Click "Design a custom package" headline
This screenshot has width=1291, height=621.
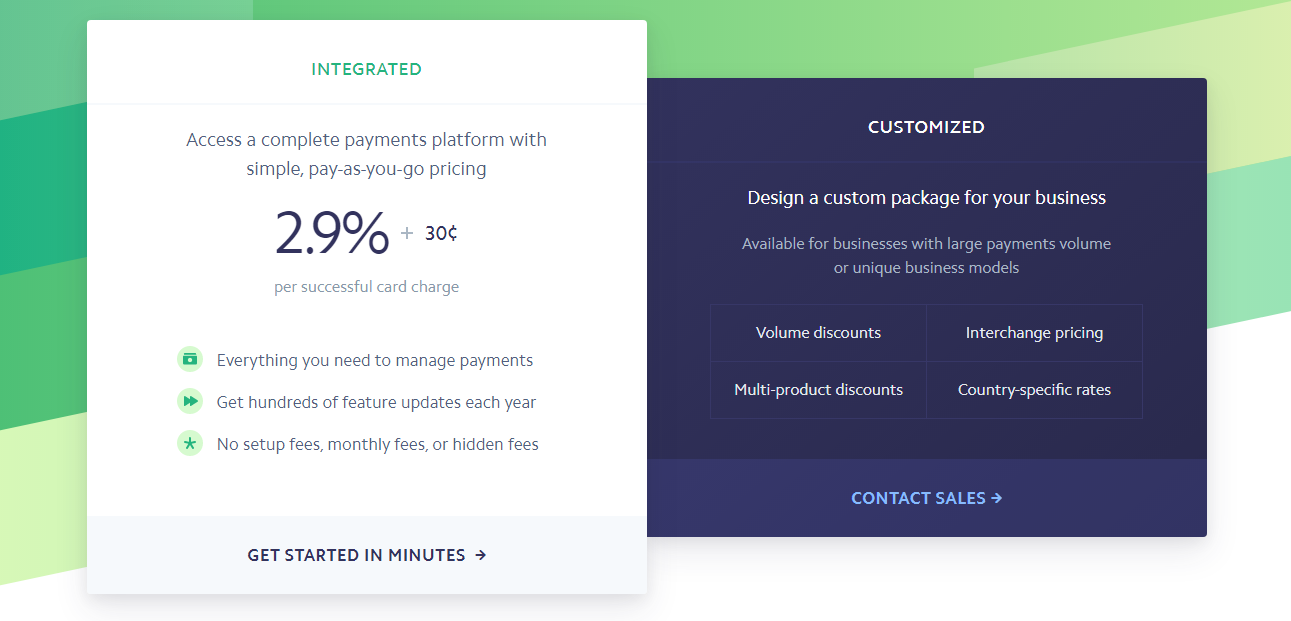926,198
